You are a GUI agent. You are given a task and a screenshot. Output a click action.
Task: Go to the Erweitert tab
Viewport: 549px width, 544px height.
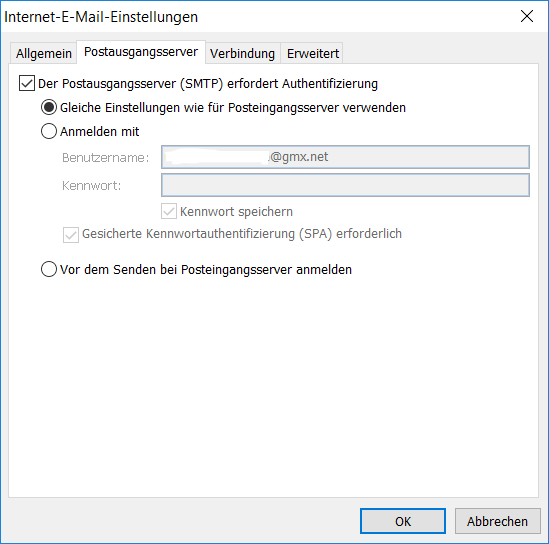pyautogui.click(x=312, y=53)
